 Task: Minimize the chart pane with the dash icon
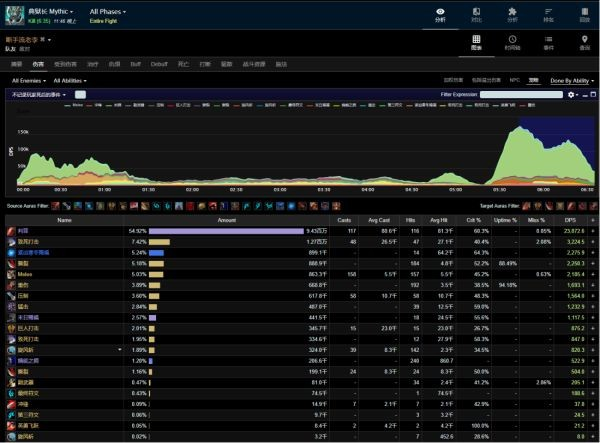[585, 95]
